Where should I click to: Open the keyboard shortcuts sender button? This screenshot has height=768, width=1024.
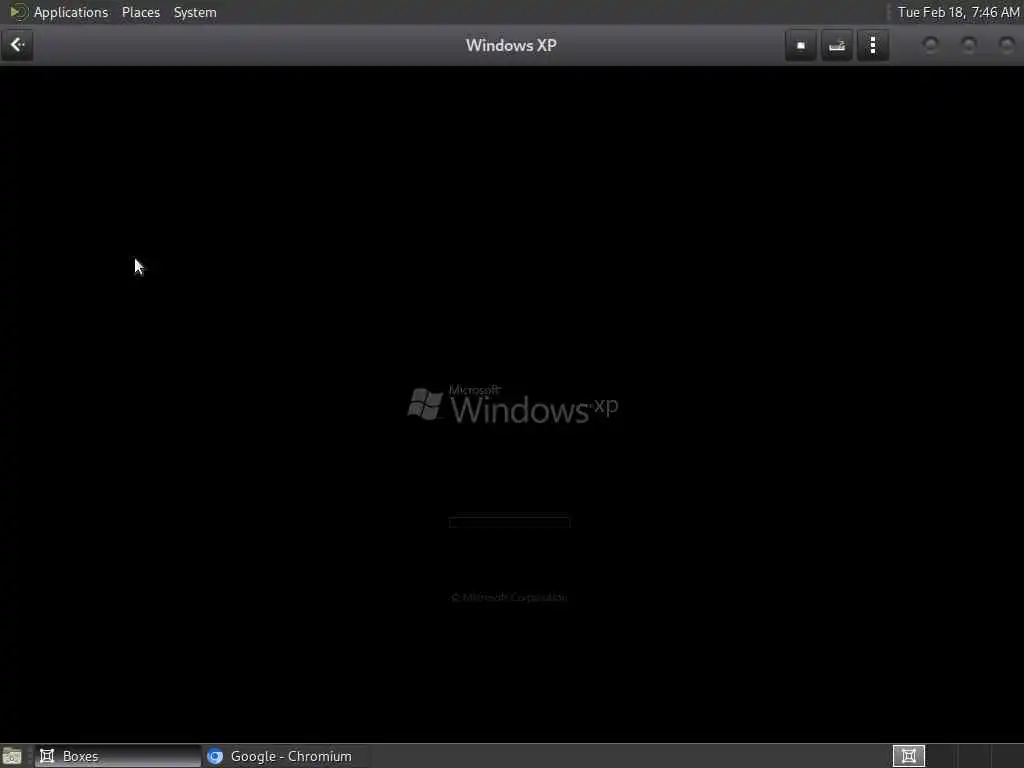[837, 45]
